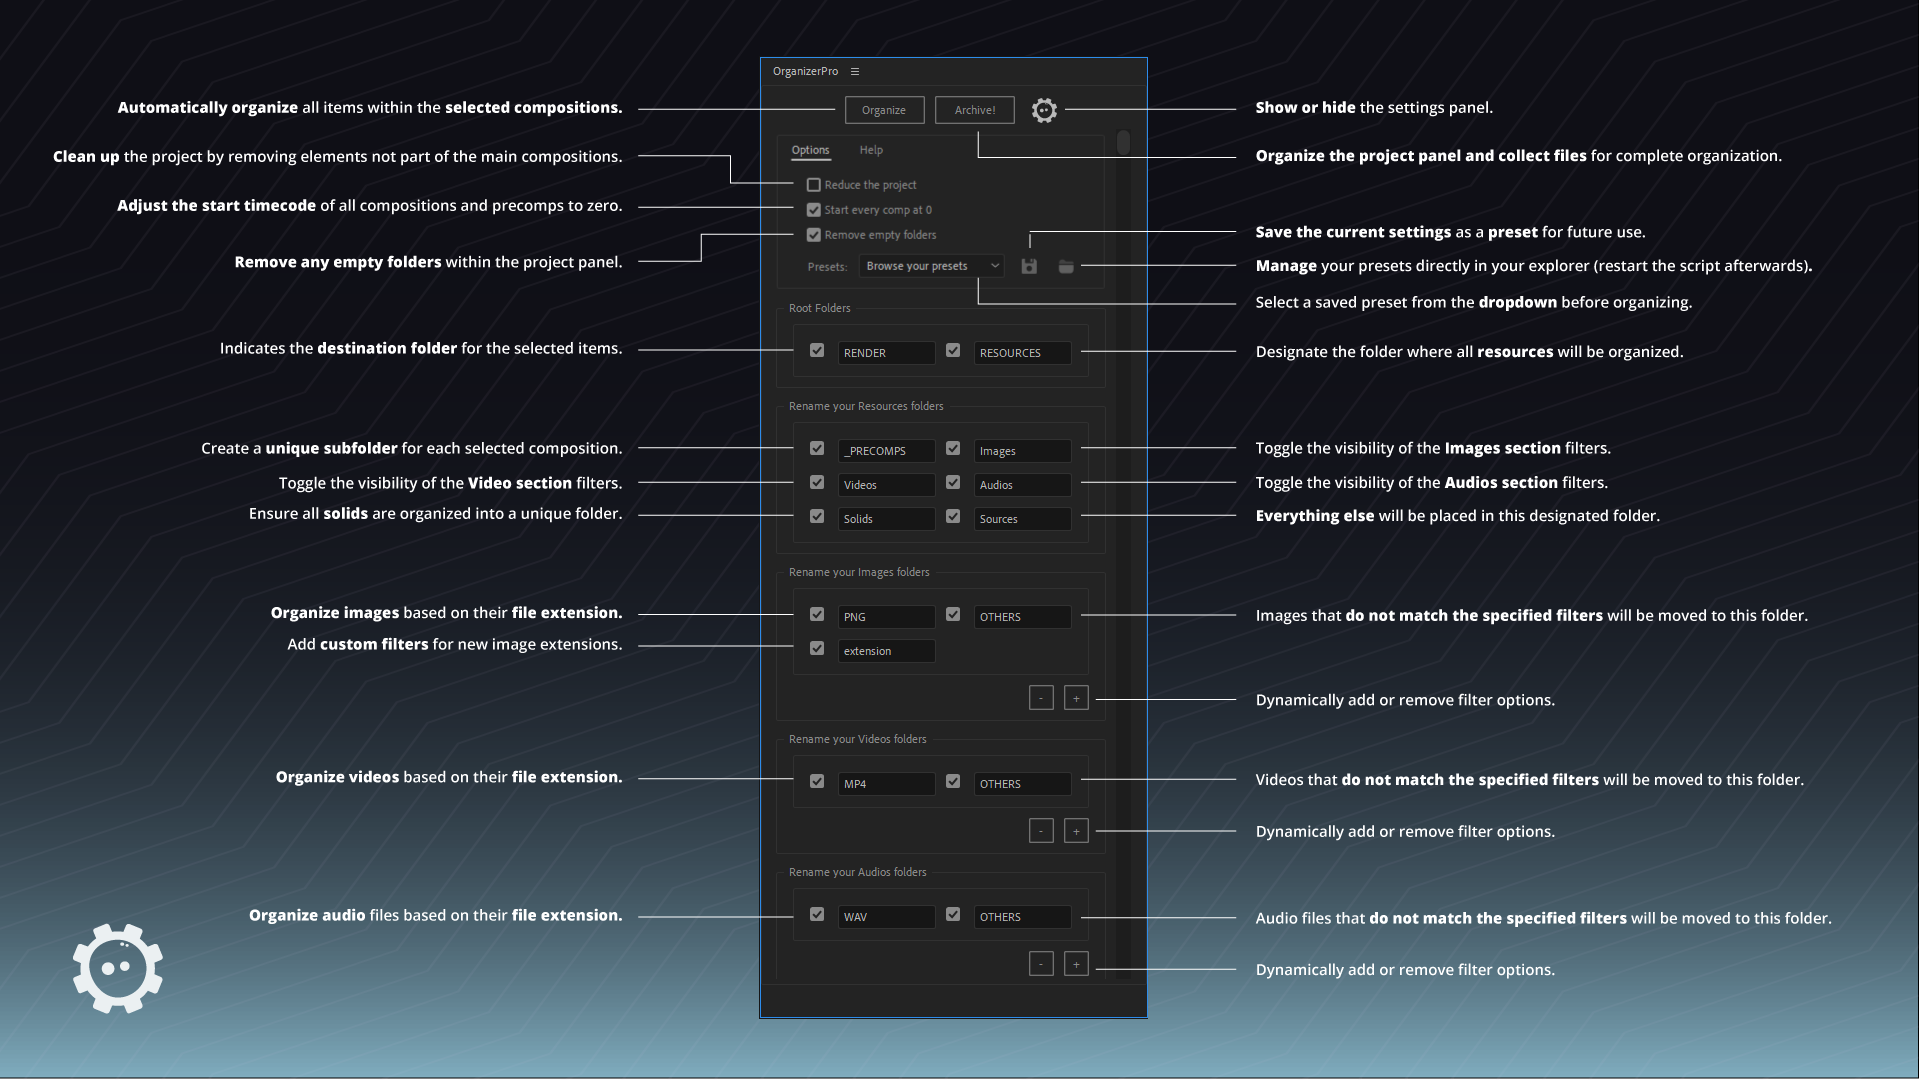Add a Videos filter with plus
1920x1080 pixels.
pos(1076,831)
